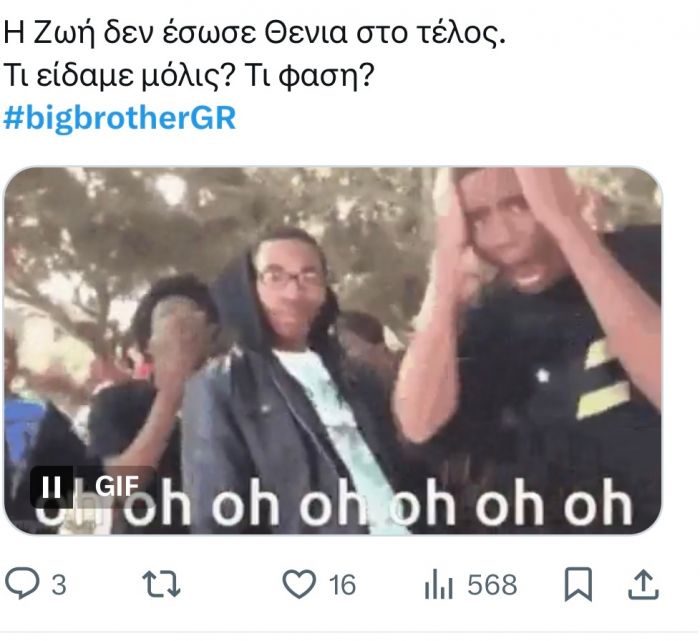Click the reply count 3
700x641 pixels.
(x=59, y=584)
